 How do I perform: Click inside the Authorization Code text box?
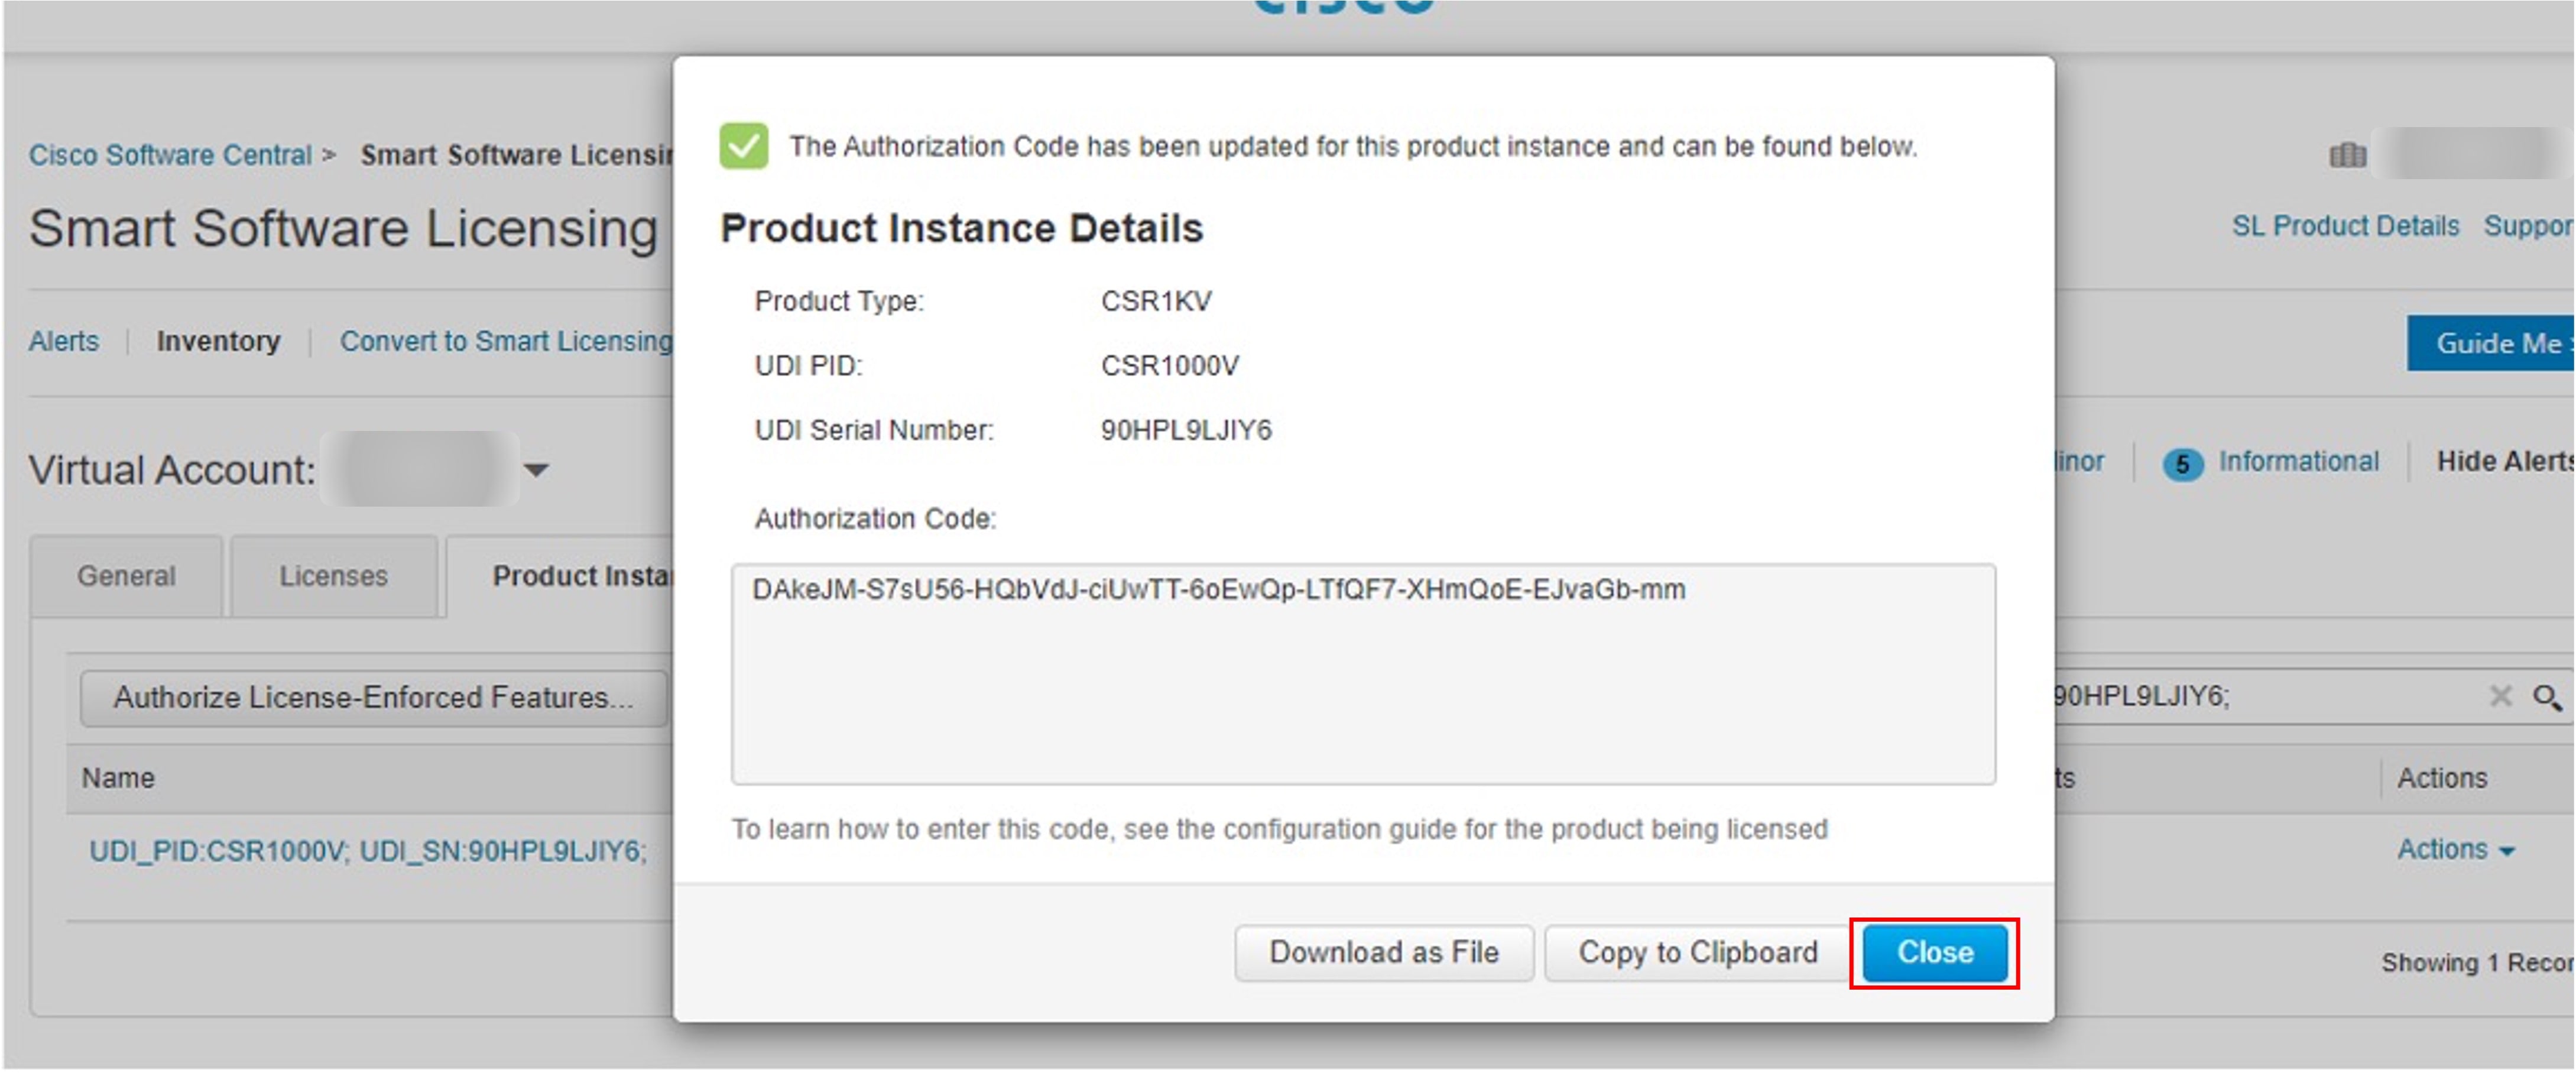(1363, 673)
